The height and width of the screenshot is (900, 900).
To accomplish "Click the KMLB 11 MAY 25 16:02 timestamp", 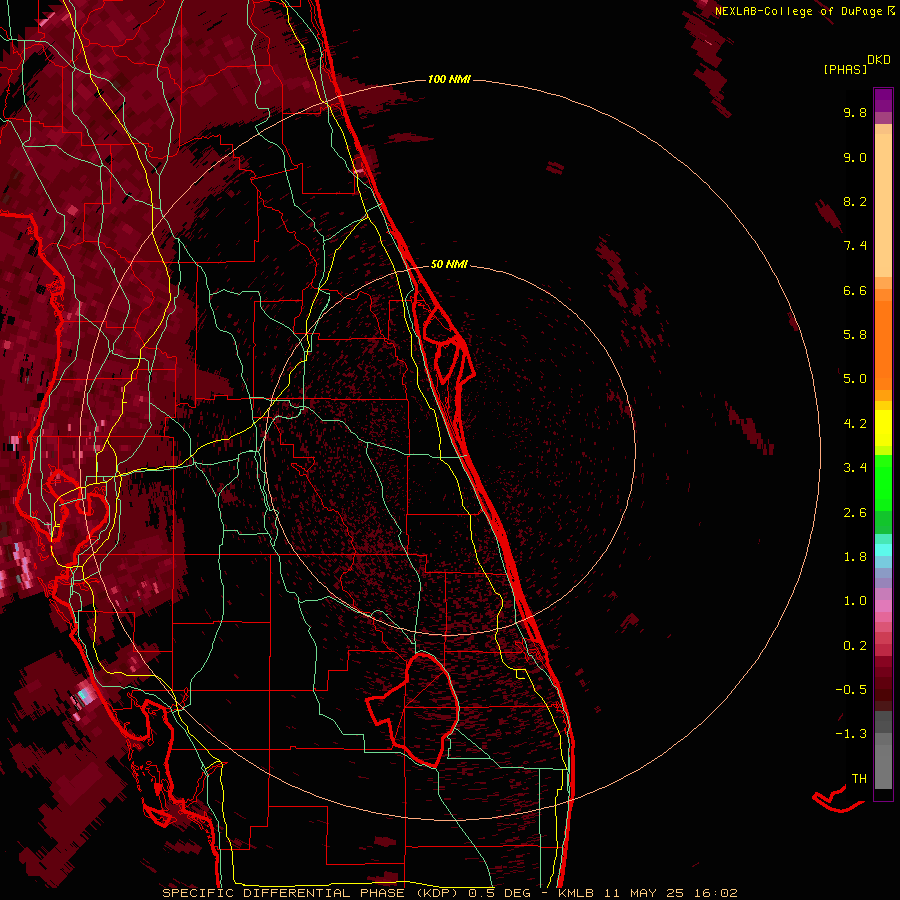I will tap(647, 893).
